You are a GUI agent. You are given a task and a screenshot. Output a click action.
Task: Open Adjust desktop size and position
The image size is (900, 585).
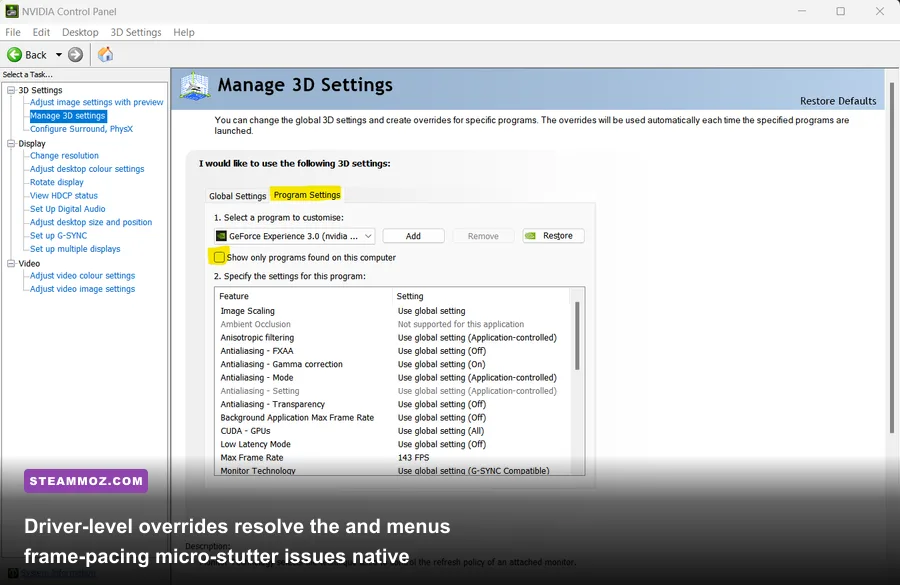91,222
